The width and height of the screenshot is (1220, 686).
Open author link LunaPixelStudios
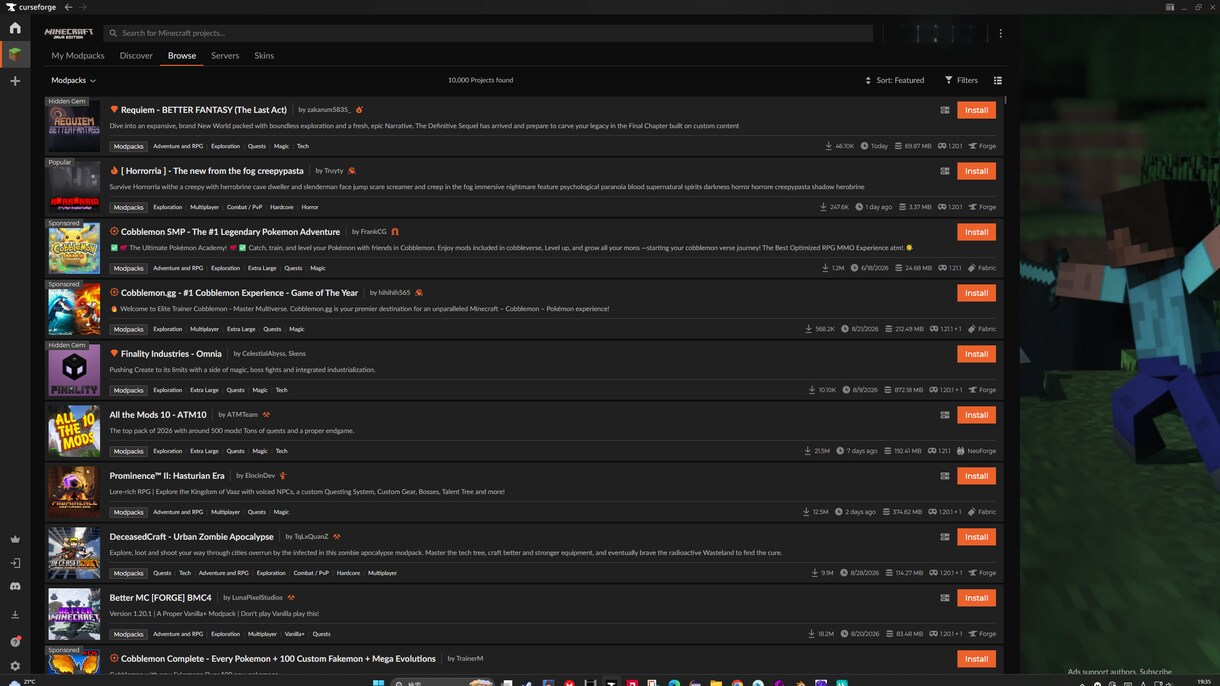point(257,598)
